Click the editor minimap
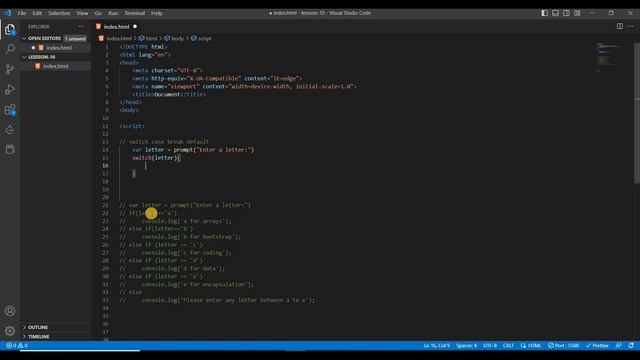The height and width of the screenshot is (360, 640). pyautogui.click(x=609, y=57)
